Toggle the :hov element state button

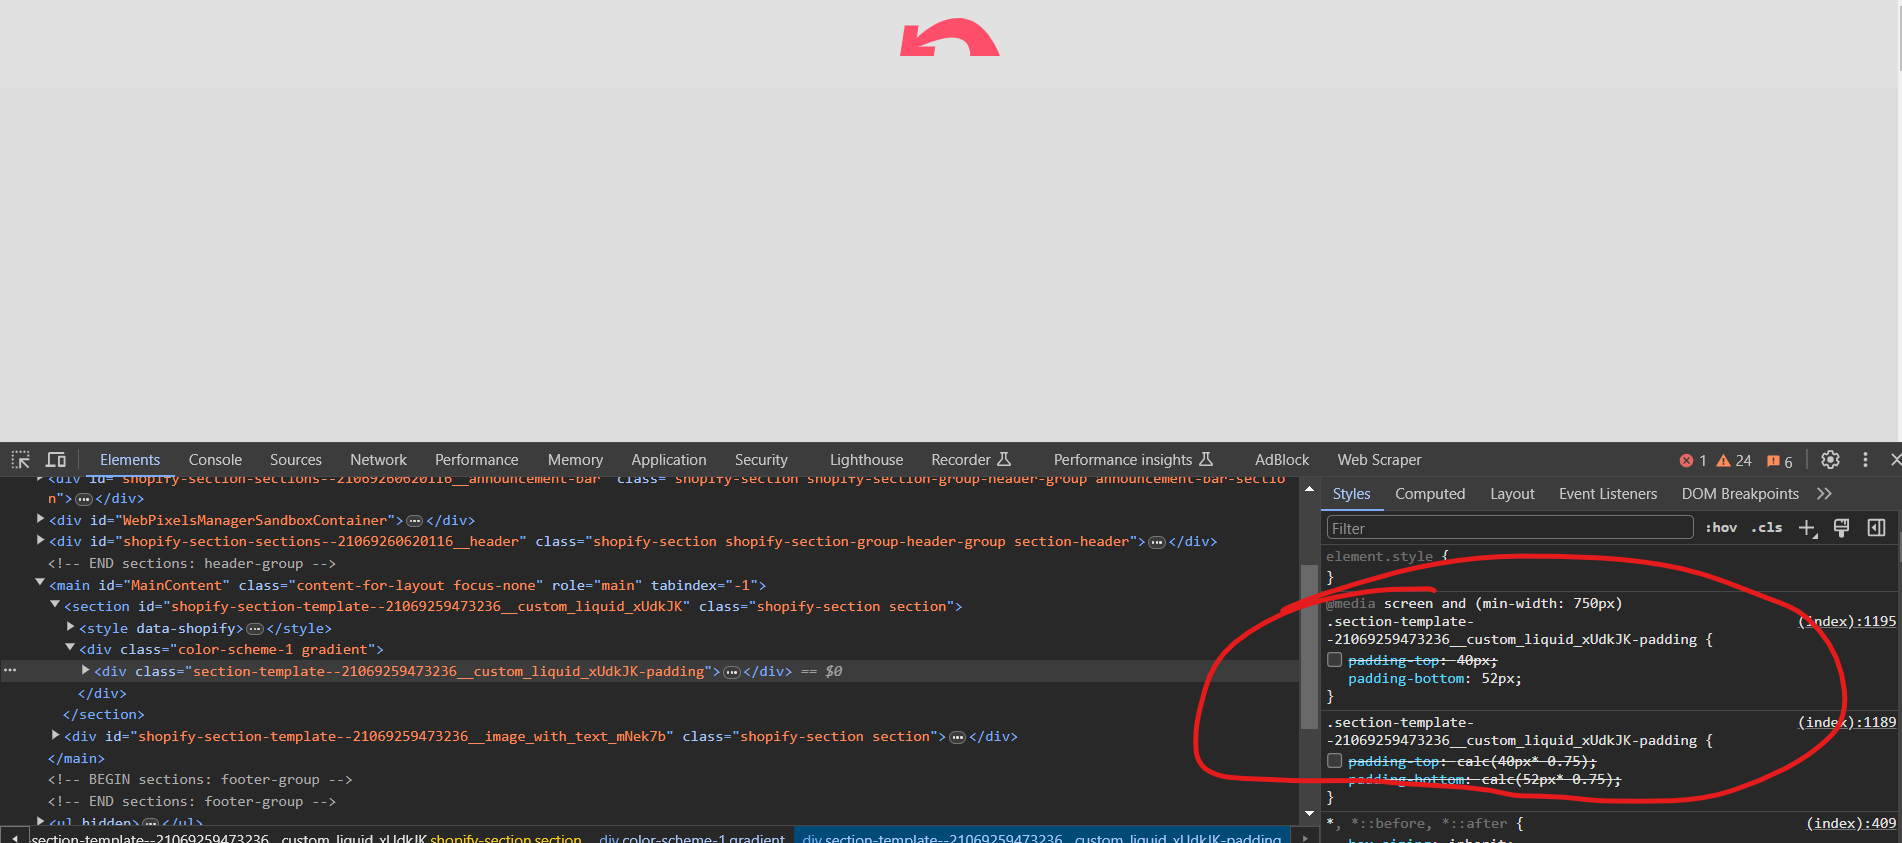pos(1721,528)
